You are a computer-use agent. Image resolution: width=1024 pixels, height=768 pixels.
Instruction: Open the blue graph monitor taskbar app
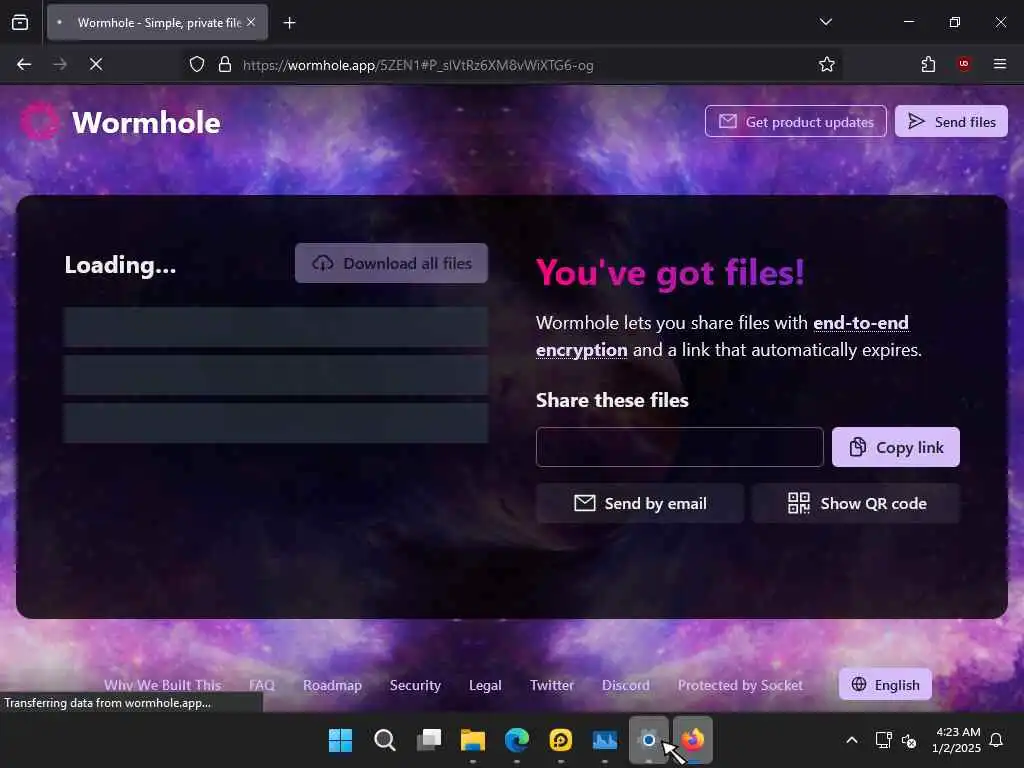point(605,740)
